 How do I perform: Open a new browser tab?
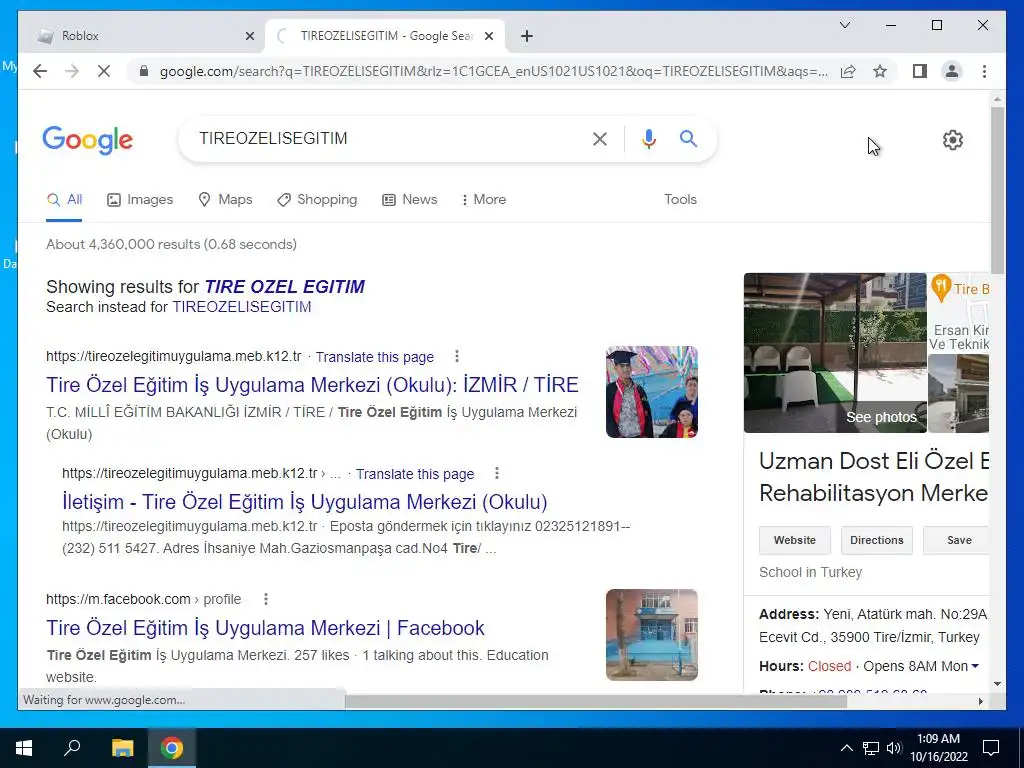[x=527, y=36]
